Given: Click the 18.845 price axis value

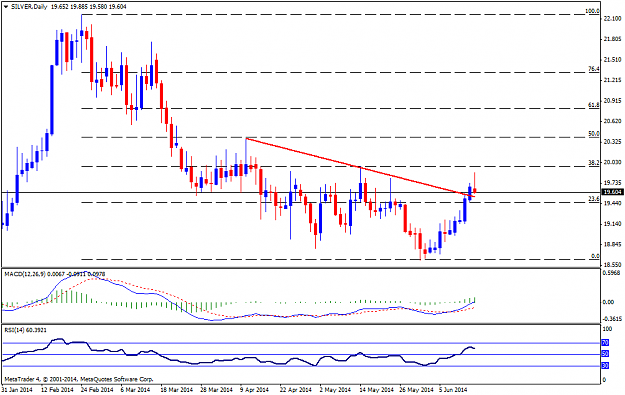Looking at the screenshot, I should tap(613, 244).
